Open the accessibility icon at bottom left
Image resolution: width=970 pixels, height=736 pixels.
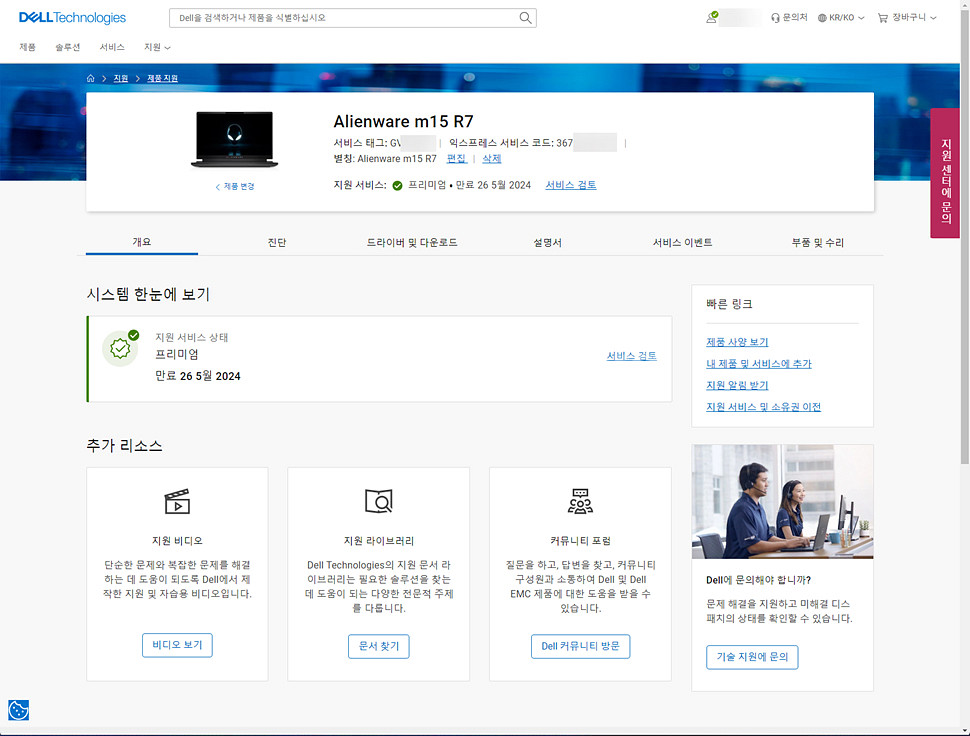point(18,710)
